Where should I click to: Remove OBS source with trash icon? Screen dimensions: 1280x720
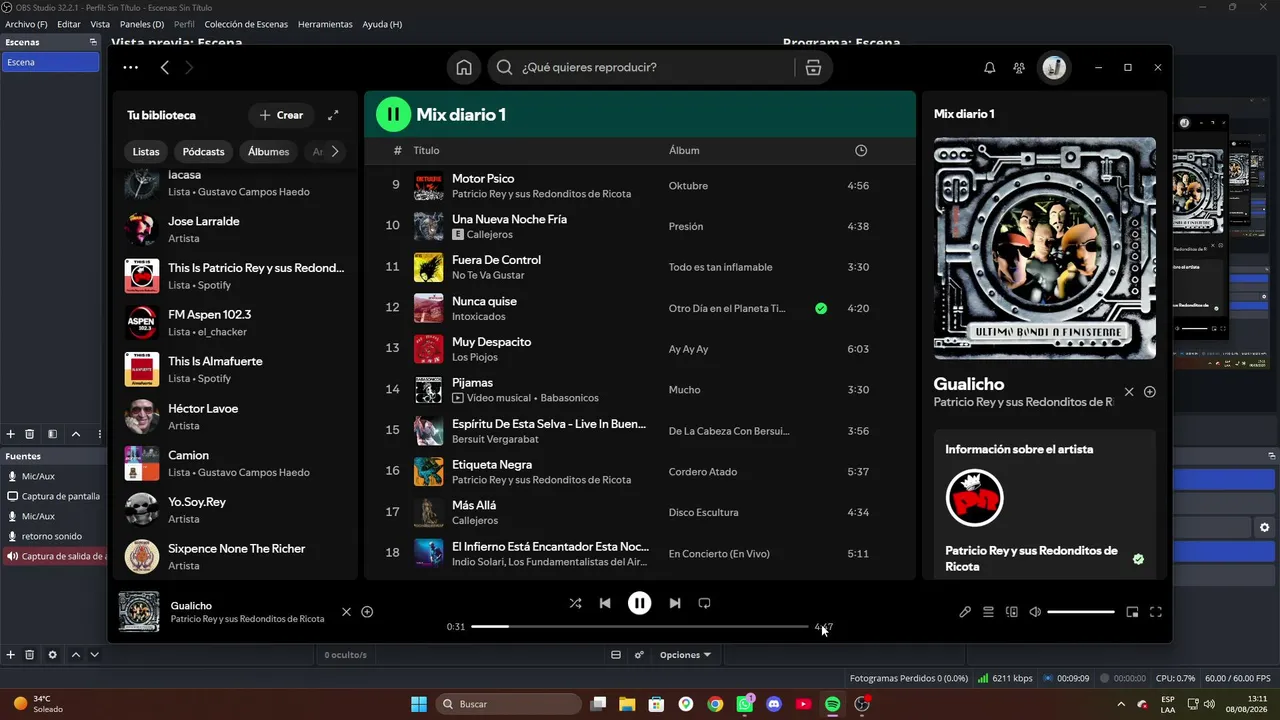(30, 655)
